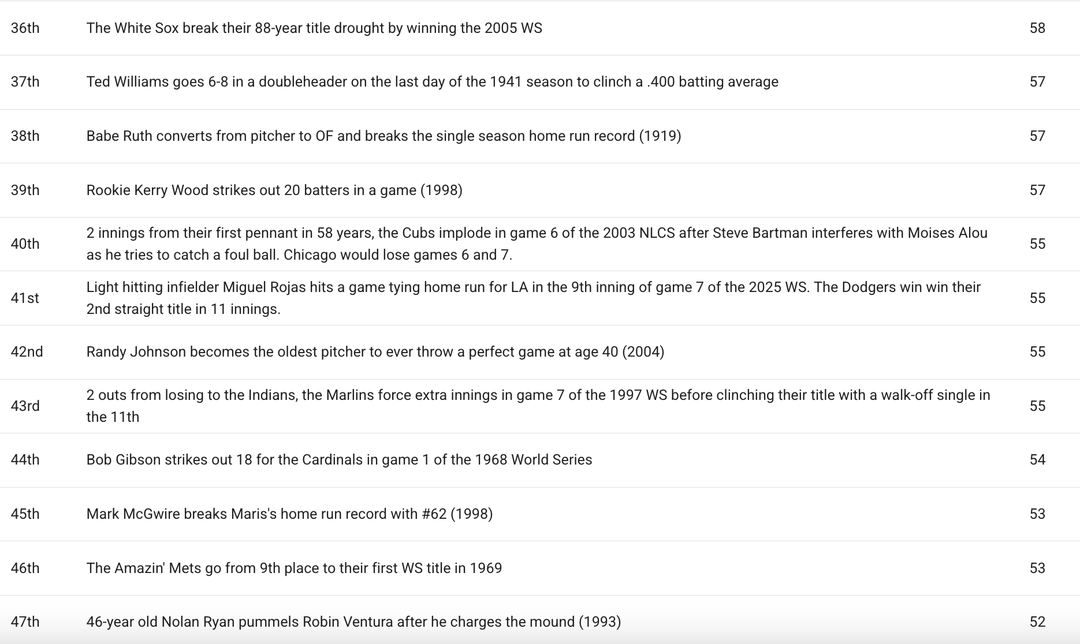The height and width of the screenshot is (644, 1080).
Task: Click the Bob Gibson 18 strikeouts entry
Action: (339, 460)
